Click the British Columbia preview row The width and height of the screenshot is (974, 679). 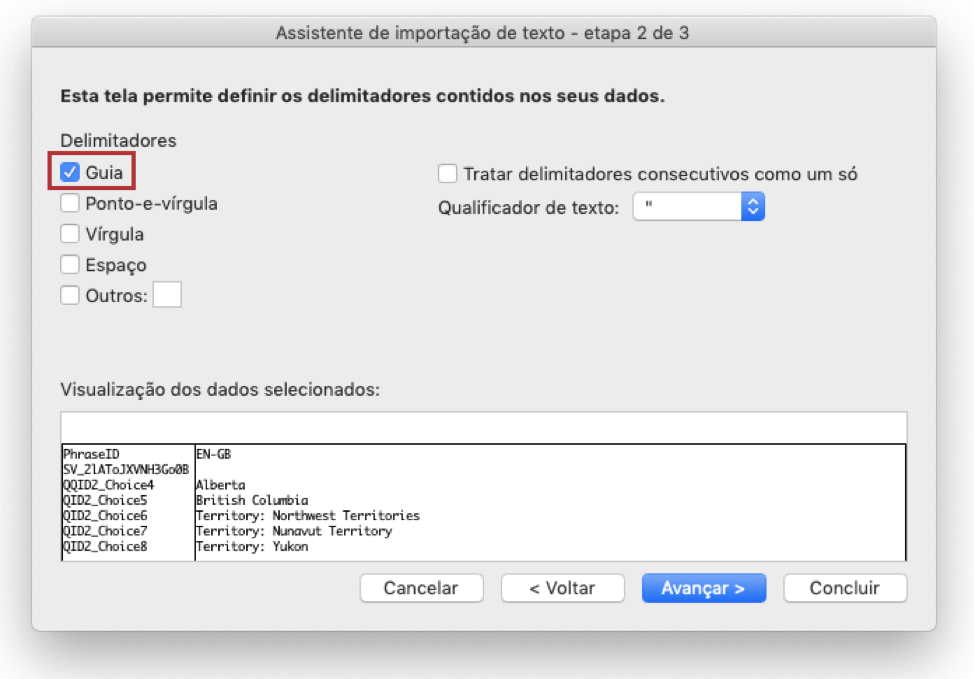[x=252, y=500]
